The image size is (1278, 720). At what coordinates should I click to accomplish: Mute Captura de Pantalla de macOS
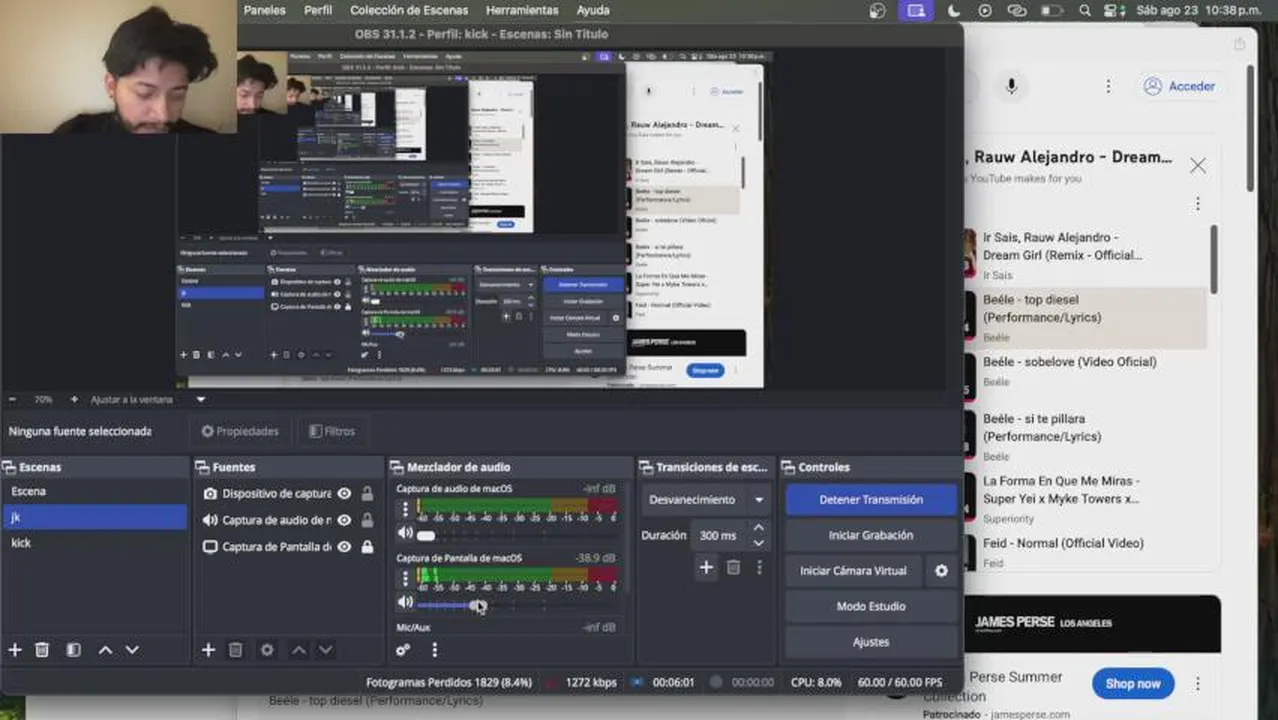coord(405,602)
